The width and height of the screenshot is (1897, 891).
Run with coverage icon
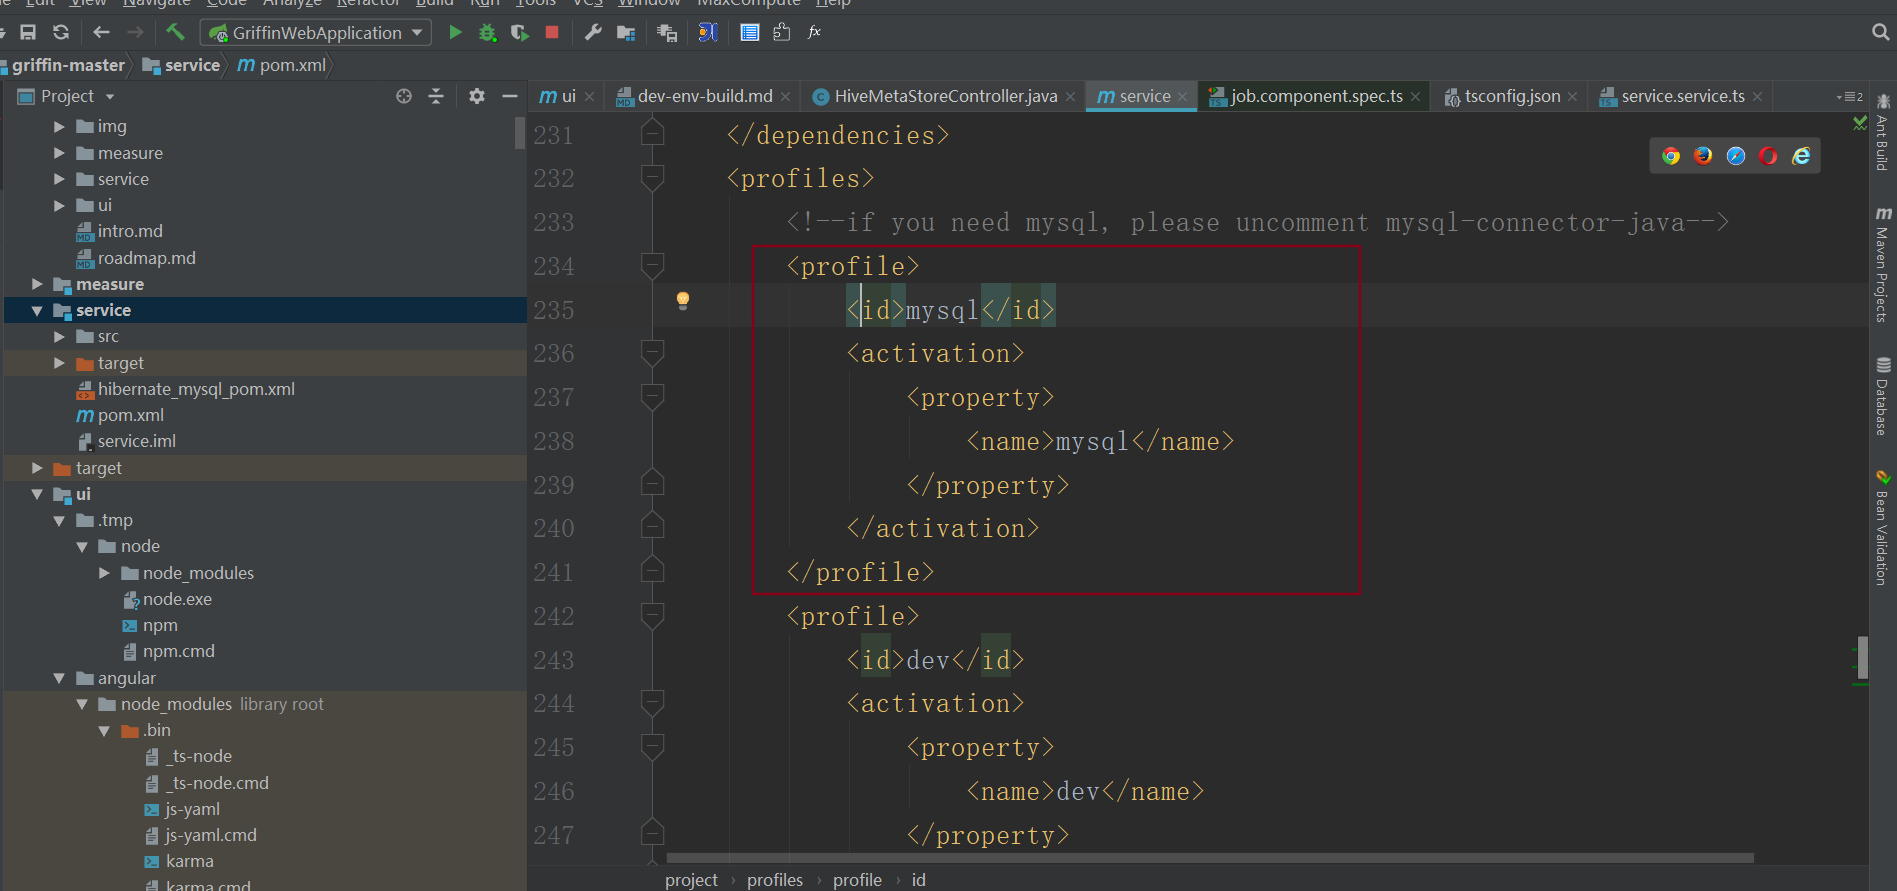point(519,32)
